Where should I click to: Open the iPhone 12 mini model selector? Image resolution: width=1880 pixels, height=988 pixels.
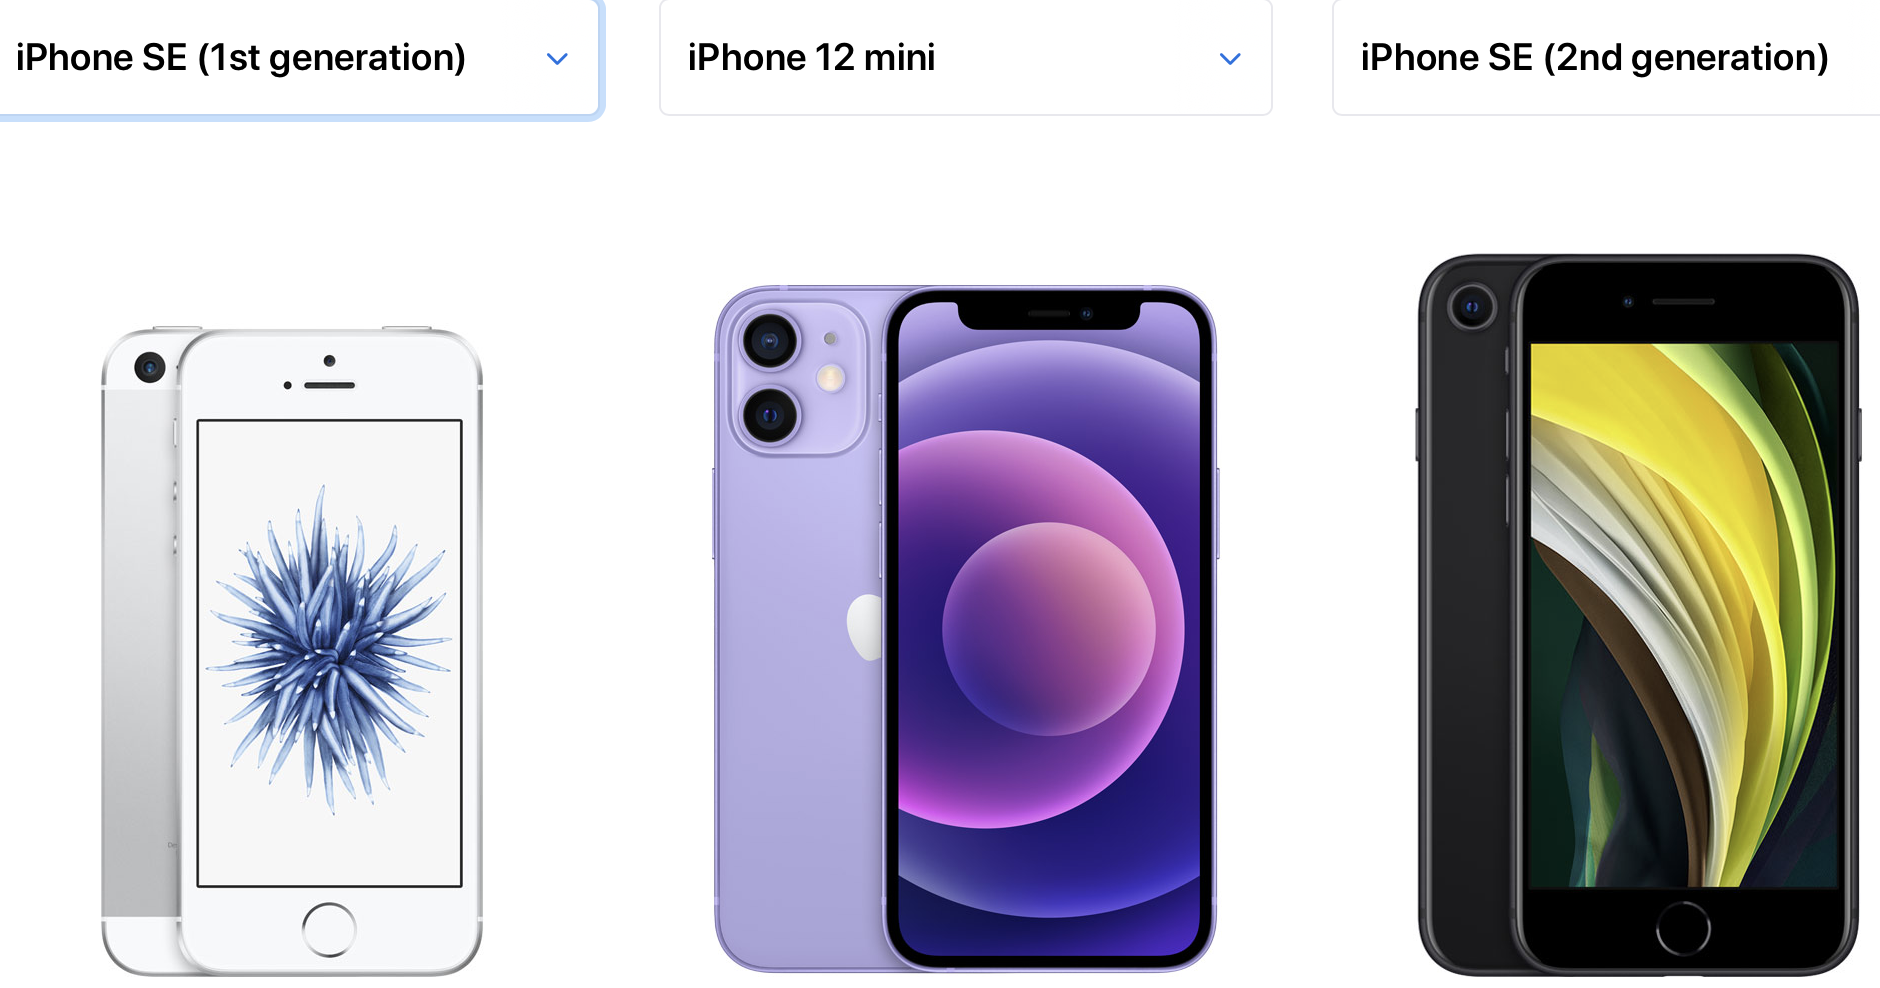pyautogui.click(x=965, y=58)
